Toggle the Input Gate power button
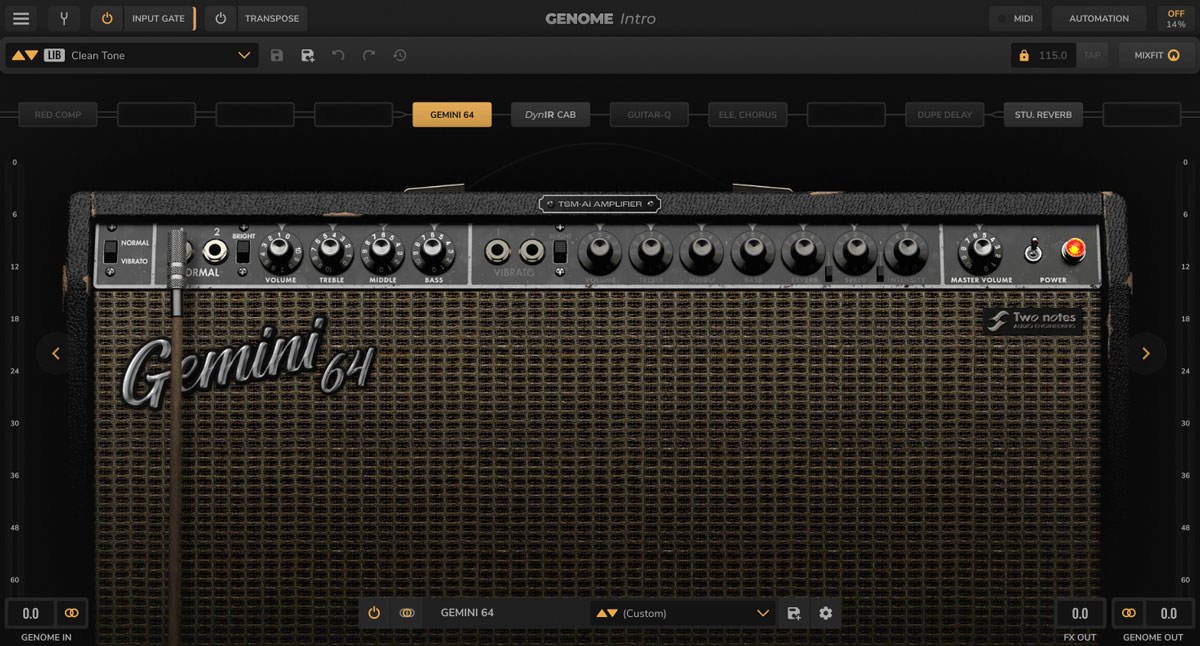1200x646 pixels. pos(107,18)
